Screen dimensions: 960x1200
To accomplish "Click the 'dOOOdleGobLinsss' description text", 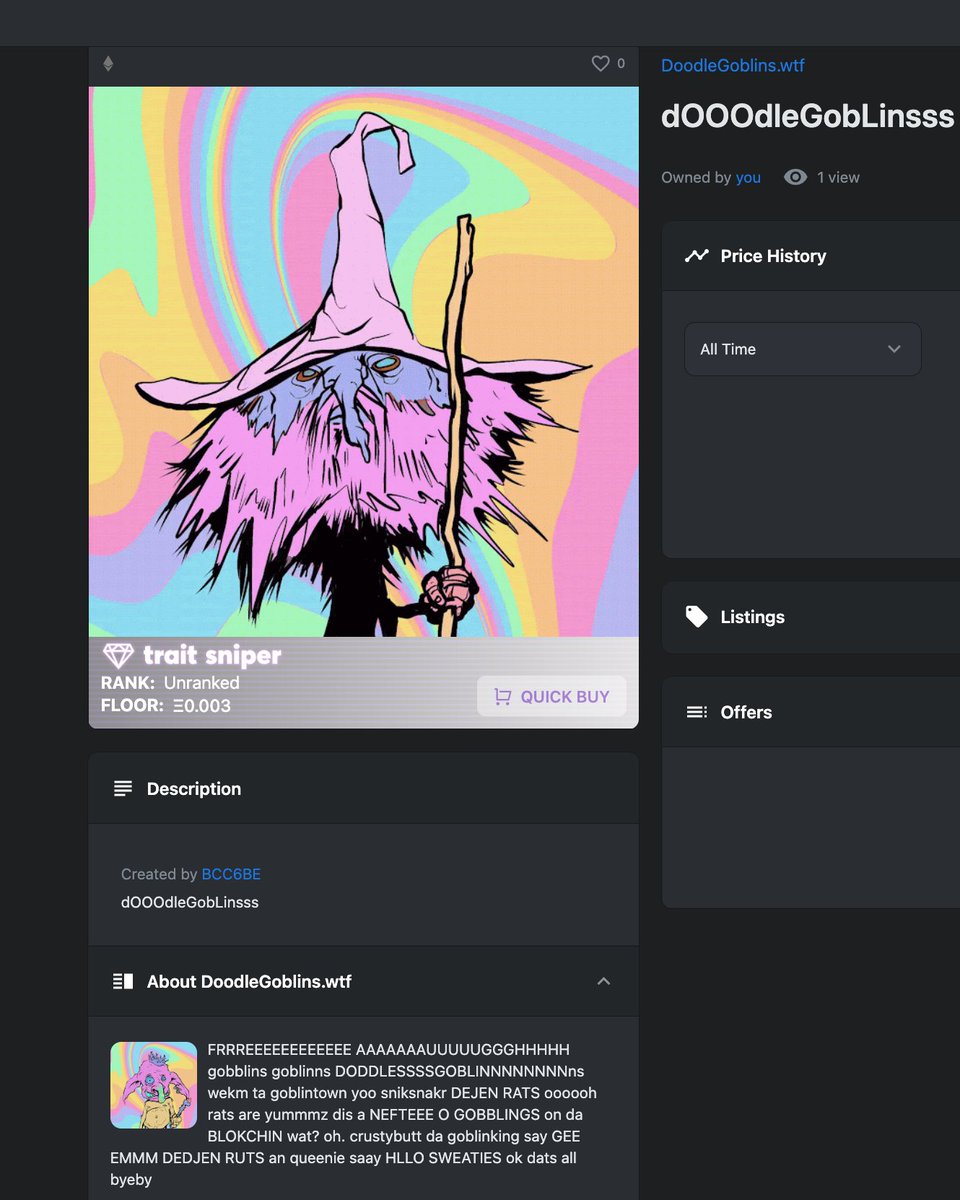I will pyautogui.click(x=190, y=902).
